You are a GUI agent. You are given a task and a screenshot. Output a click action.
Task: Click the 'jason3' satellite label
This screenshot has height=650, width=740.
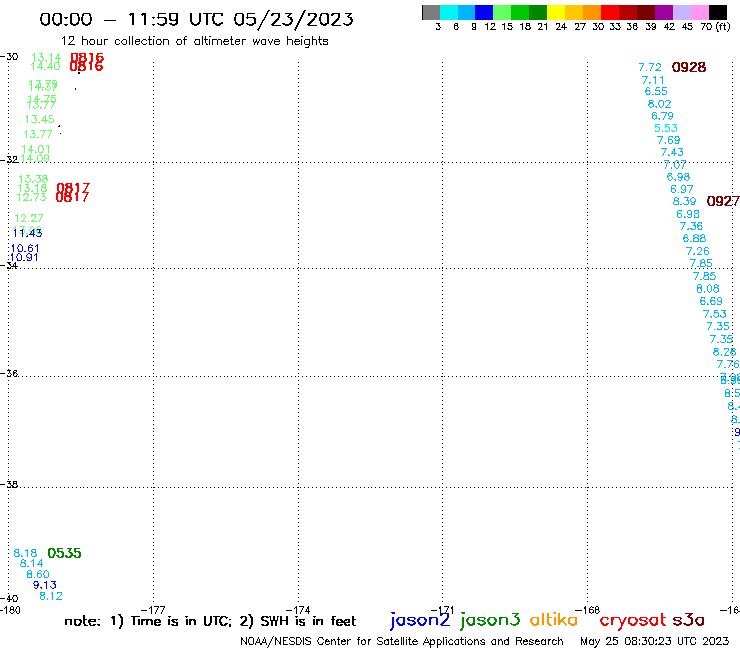[490, 620]
